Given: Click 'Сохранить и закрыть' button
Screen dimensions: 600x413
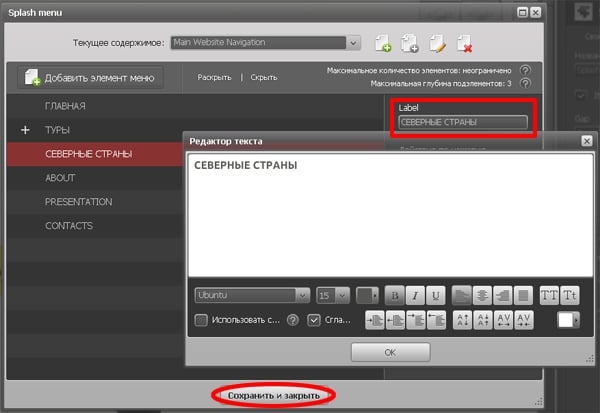Looking at the screenshot, I should tap(273, 395).
